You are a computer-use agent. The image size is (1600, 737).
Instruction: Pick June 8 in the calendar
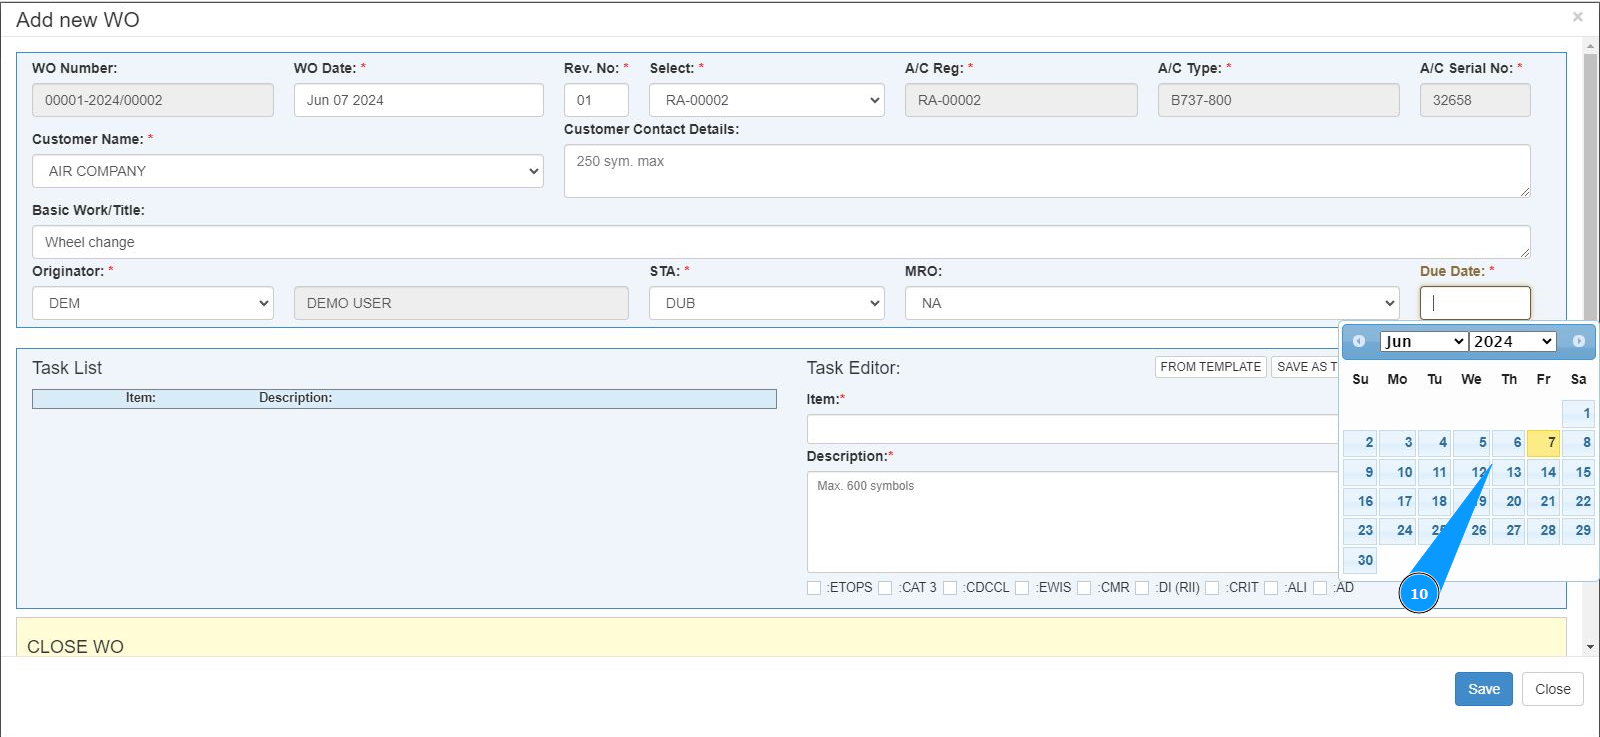coord(1579,442)
